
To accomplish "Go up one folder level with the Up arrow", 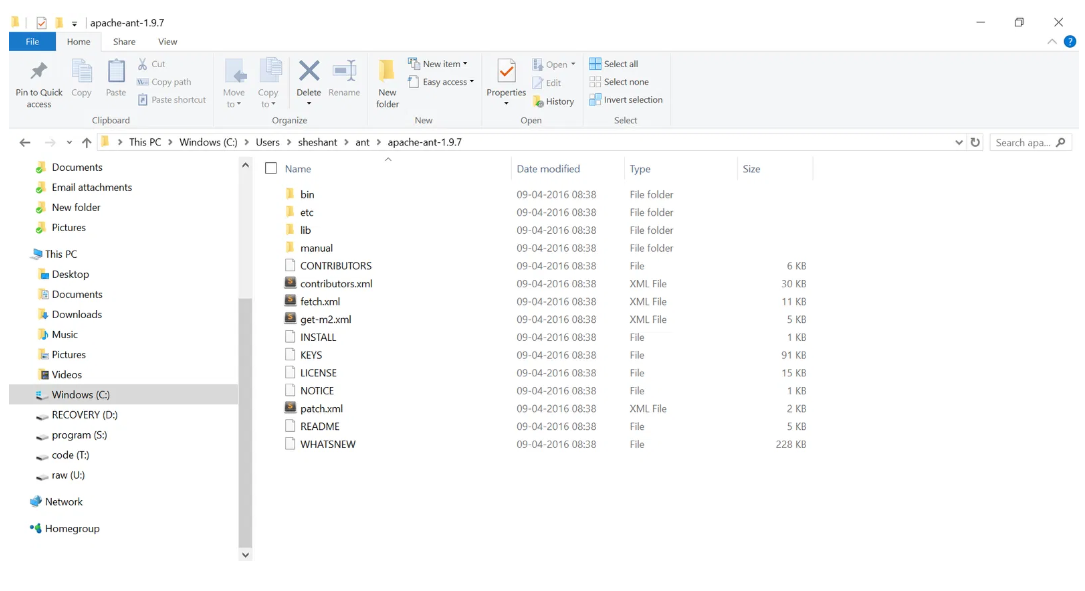I will point(87,143).
